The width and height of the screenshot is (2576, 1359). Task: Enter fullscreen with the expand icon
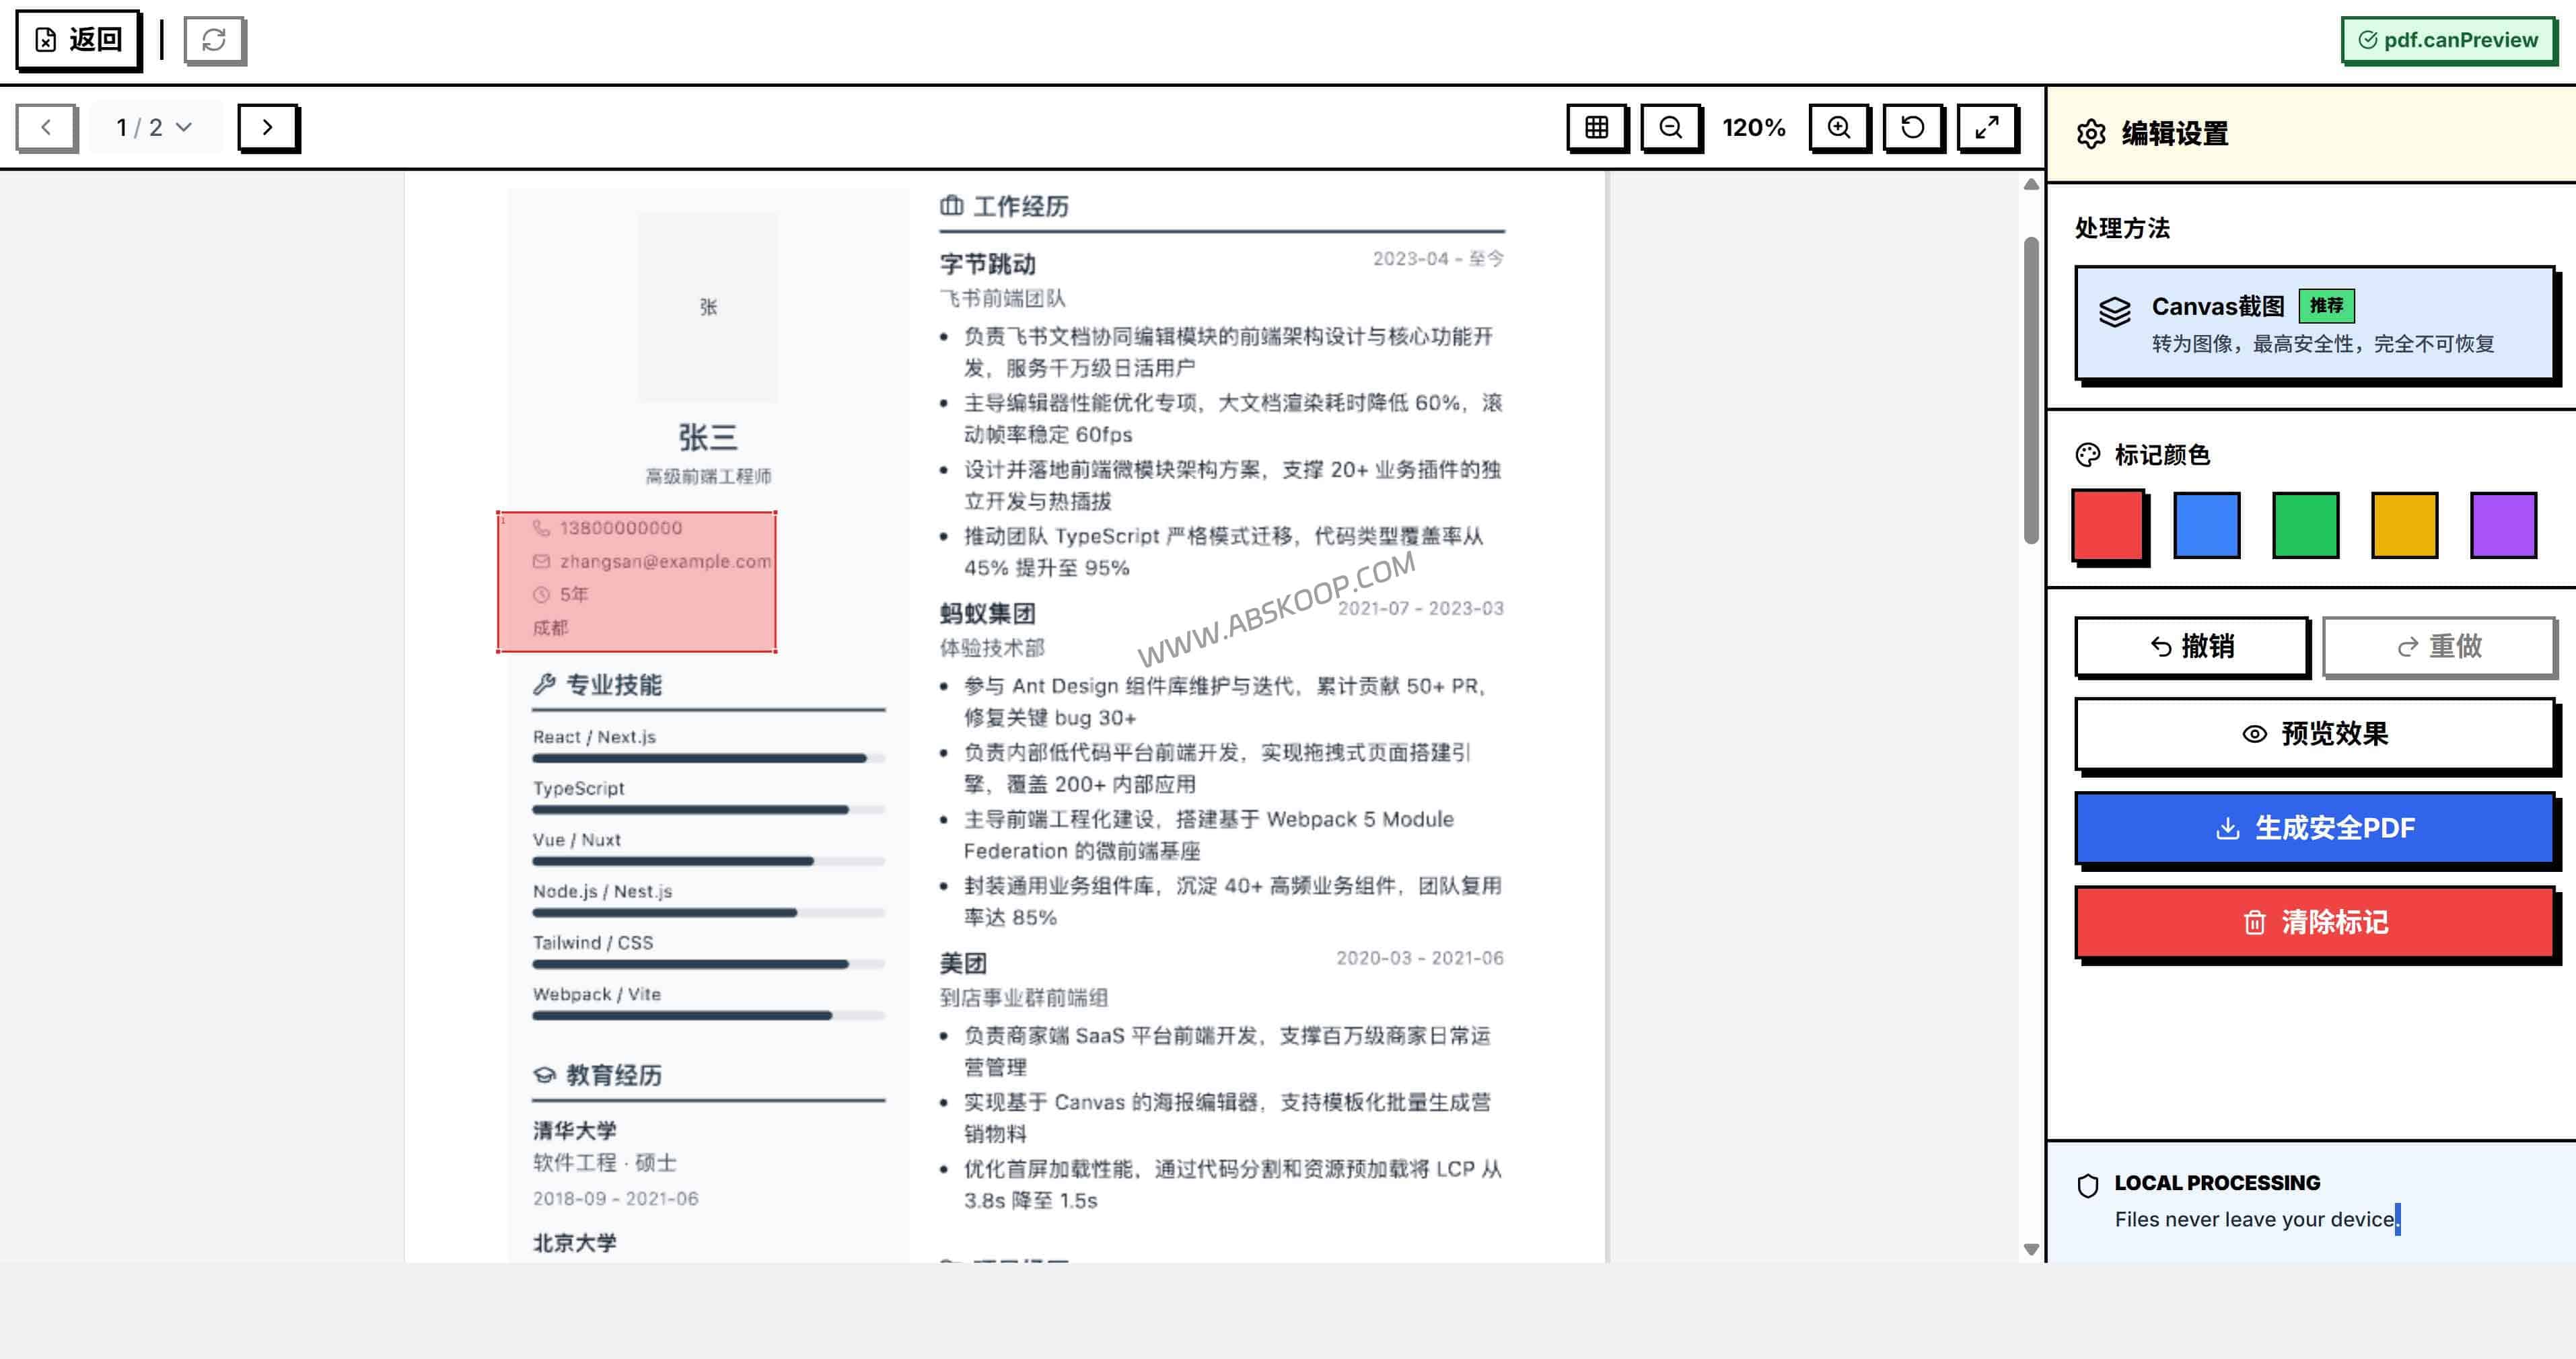[1986, 127]
